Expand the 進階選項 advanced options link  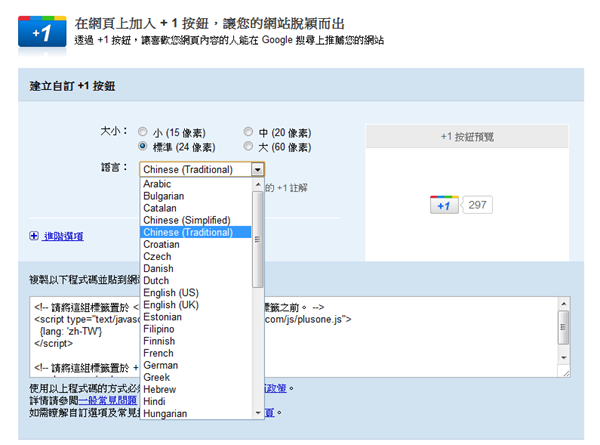pyautogui.click(x=63, y=236)
